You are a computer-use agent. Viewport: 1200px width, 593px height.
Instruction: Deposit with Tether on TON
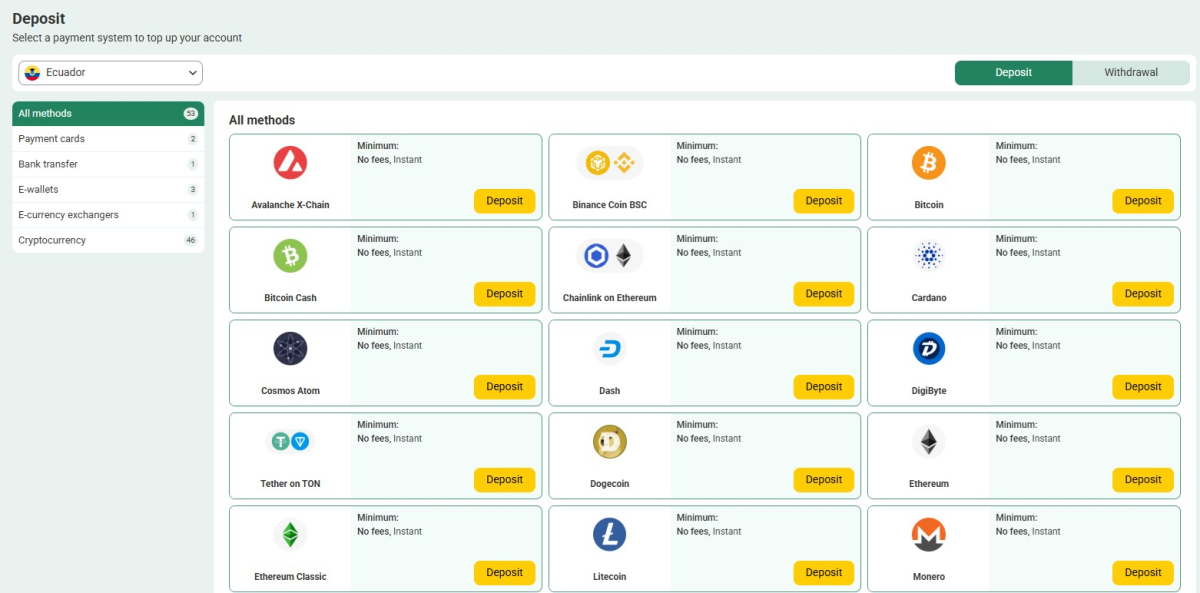point(505,480)
